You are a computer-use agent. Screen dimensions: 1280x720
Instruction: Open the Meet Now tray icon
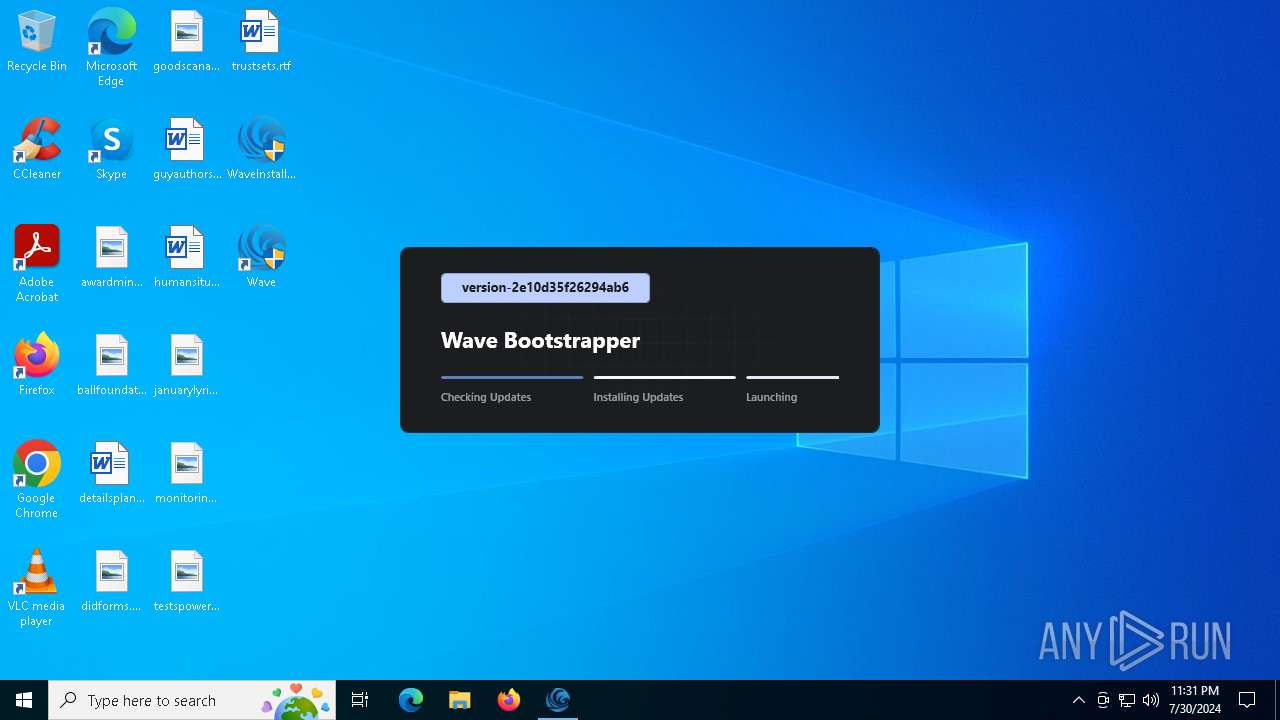tap(1103, 700)
